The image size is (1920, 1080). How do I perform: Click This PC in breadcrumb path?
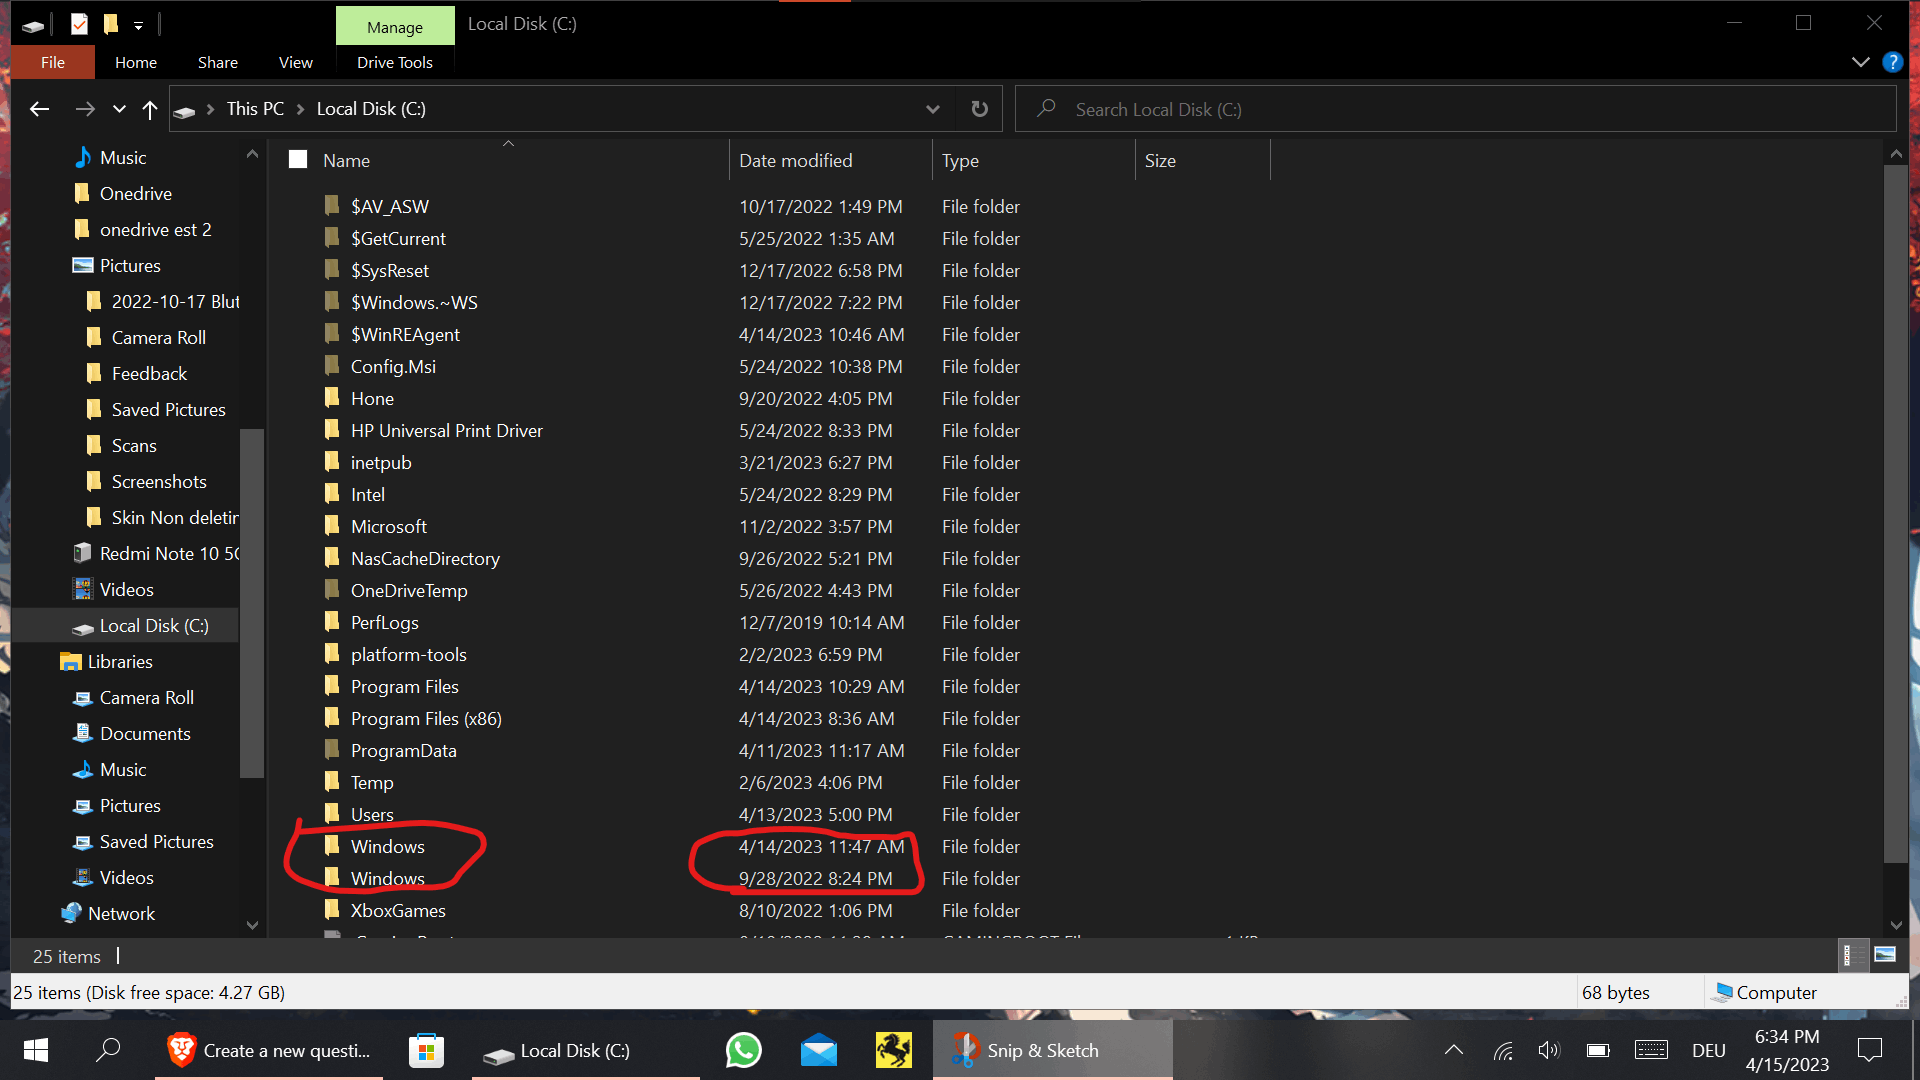pyautogui.click(x=255, y=109)
